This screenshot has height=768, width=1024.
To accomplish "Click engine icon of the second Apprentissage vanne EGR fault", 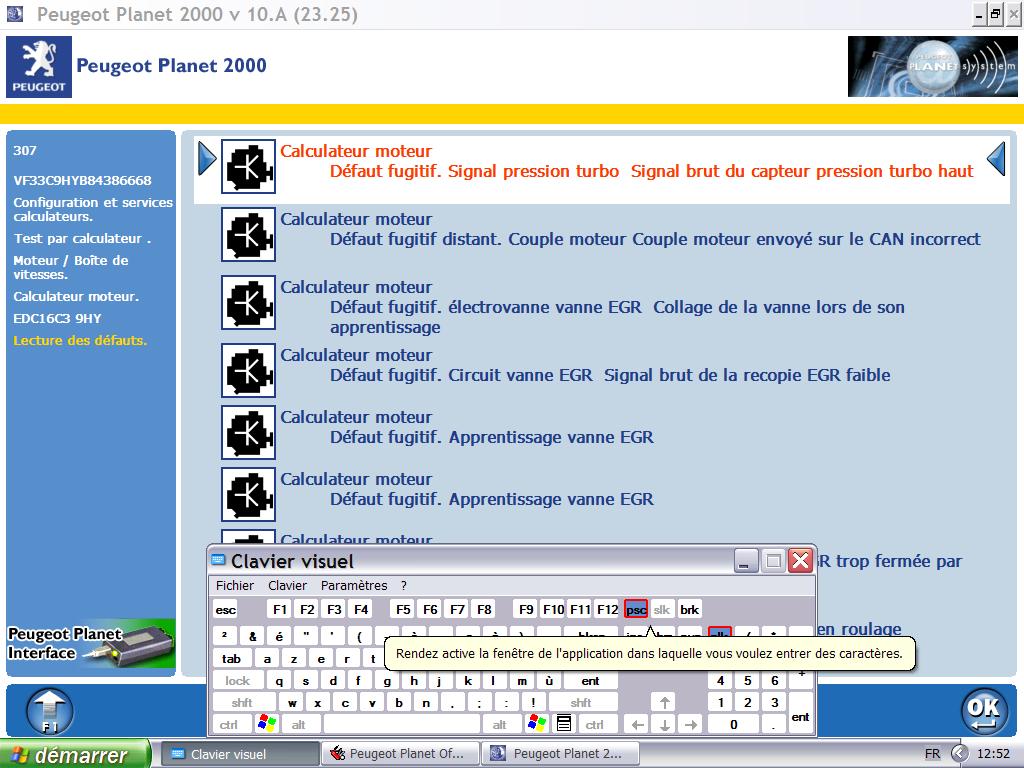I will (248, 494).
